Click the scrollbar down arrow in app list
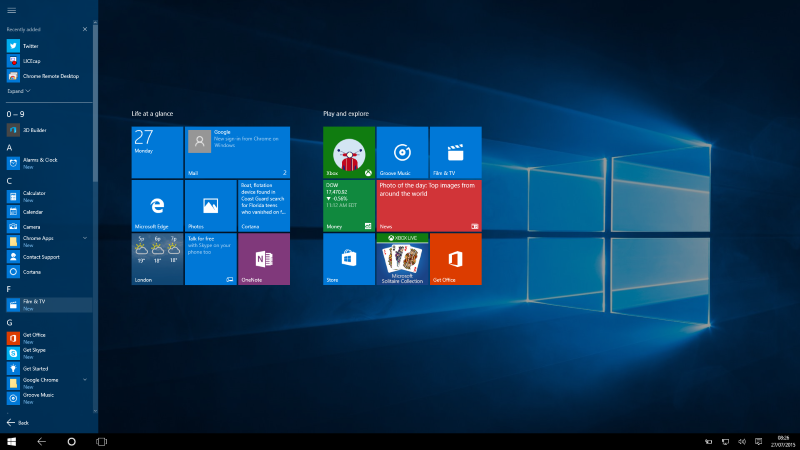This screenshot has width=800, height=450. (x=95, y=411)
